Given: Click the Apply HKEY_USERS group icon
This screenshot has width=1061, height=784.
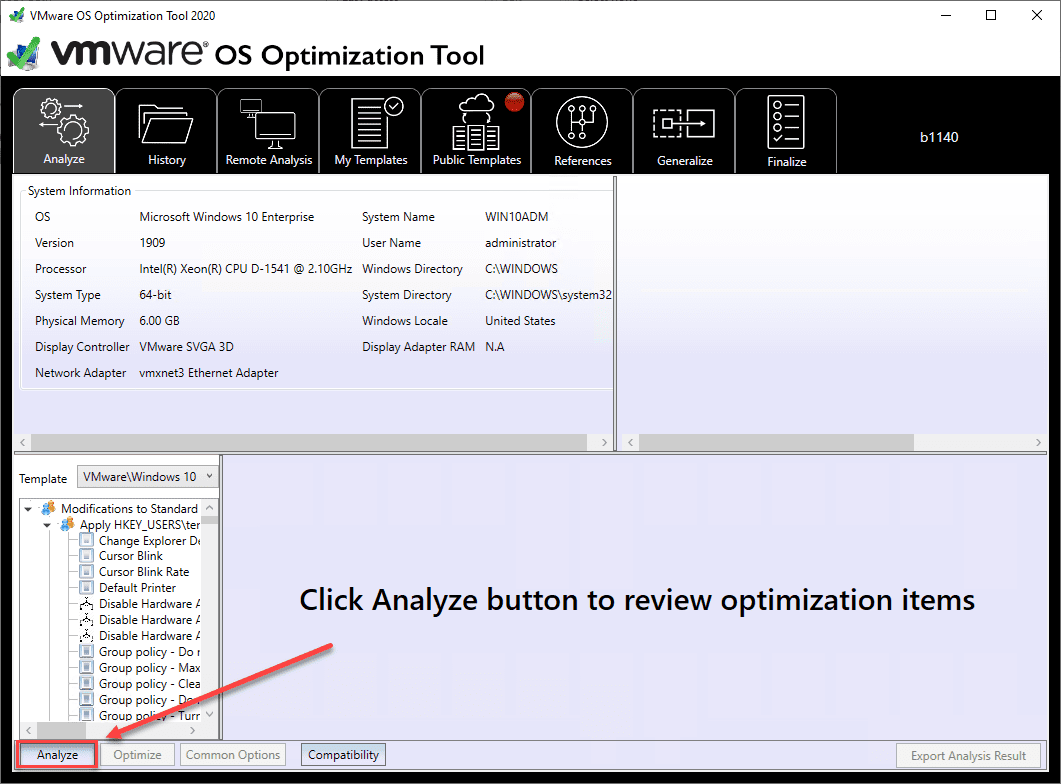Looking at the screenshot, I should [x=67, y=524].
